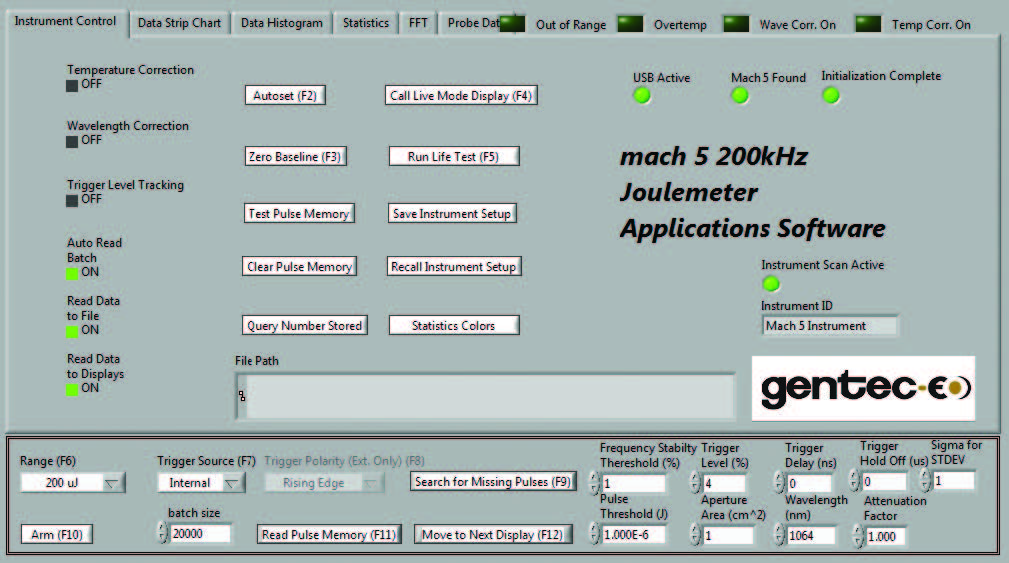This screenshot has width=1009, height=563.
Task: Enable Temperature Correction toggle
Action: tap(72, 86)
